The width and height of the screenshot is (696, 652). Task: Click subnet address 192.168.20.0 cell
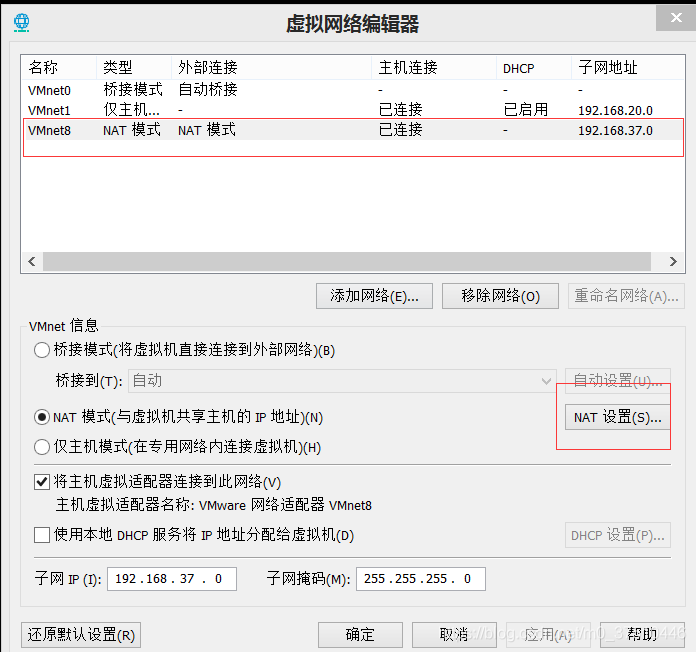pyautogui.click(x=615, y=110)
